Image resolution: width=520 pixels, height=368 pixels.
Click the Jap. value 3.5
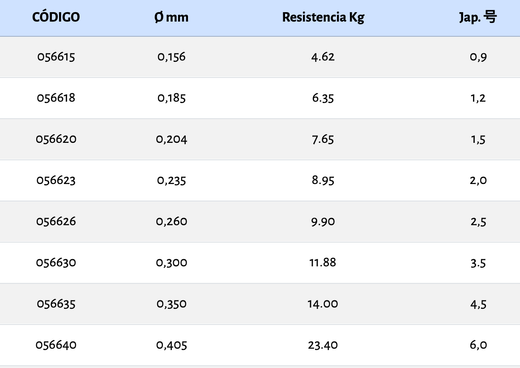point(478,263)
